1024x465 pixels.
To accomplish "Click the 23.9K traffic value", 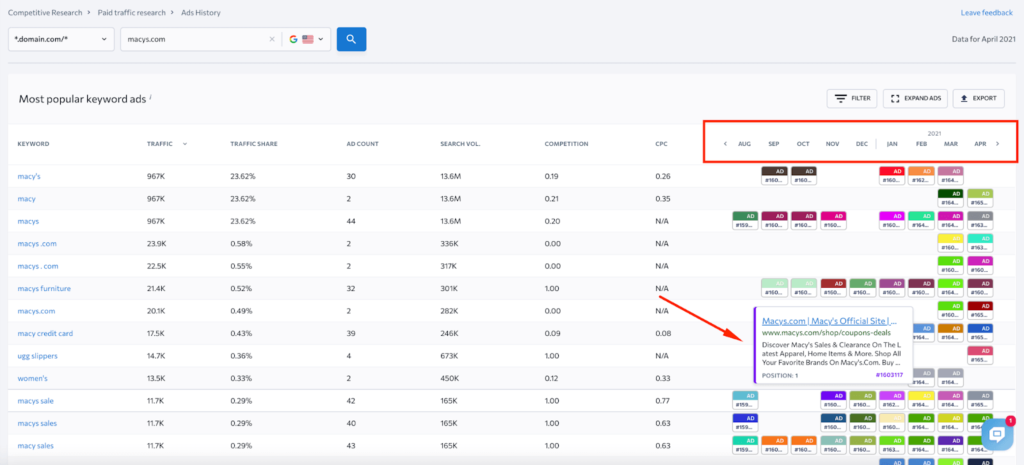I will tap(157, 244).
